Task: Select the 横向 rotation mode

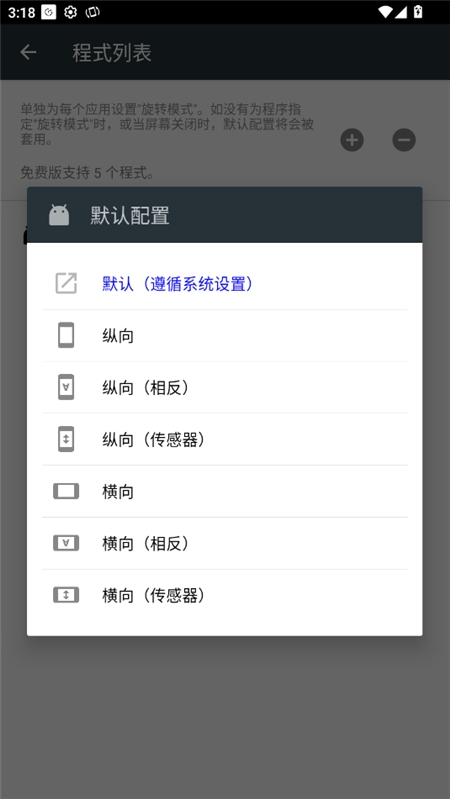Action: 225,492
